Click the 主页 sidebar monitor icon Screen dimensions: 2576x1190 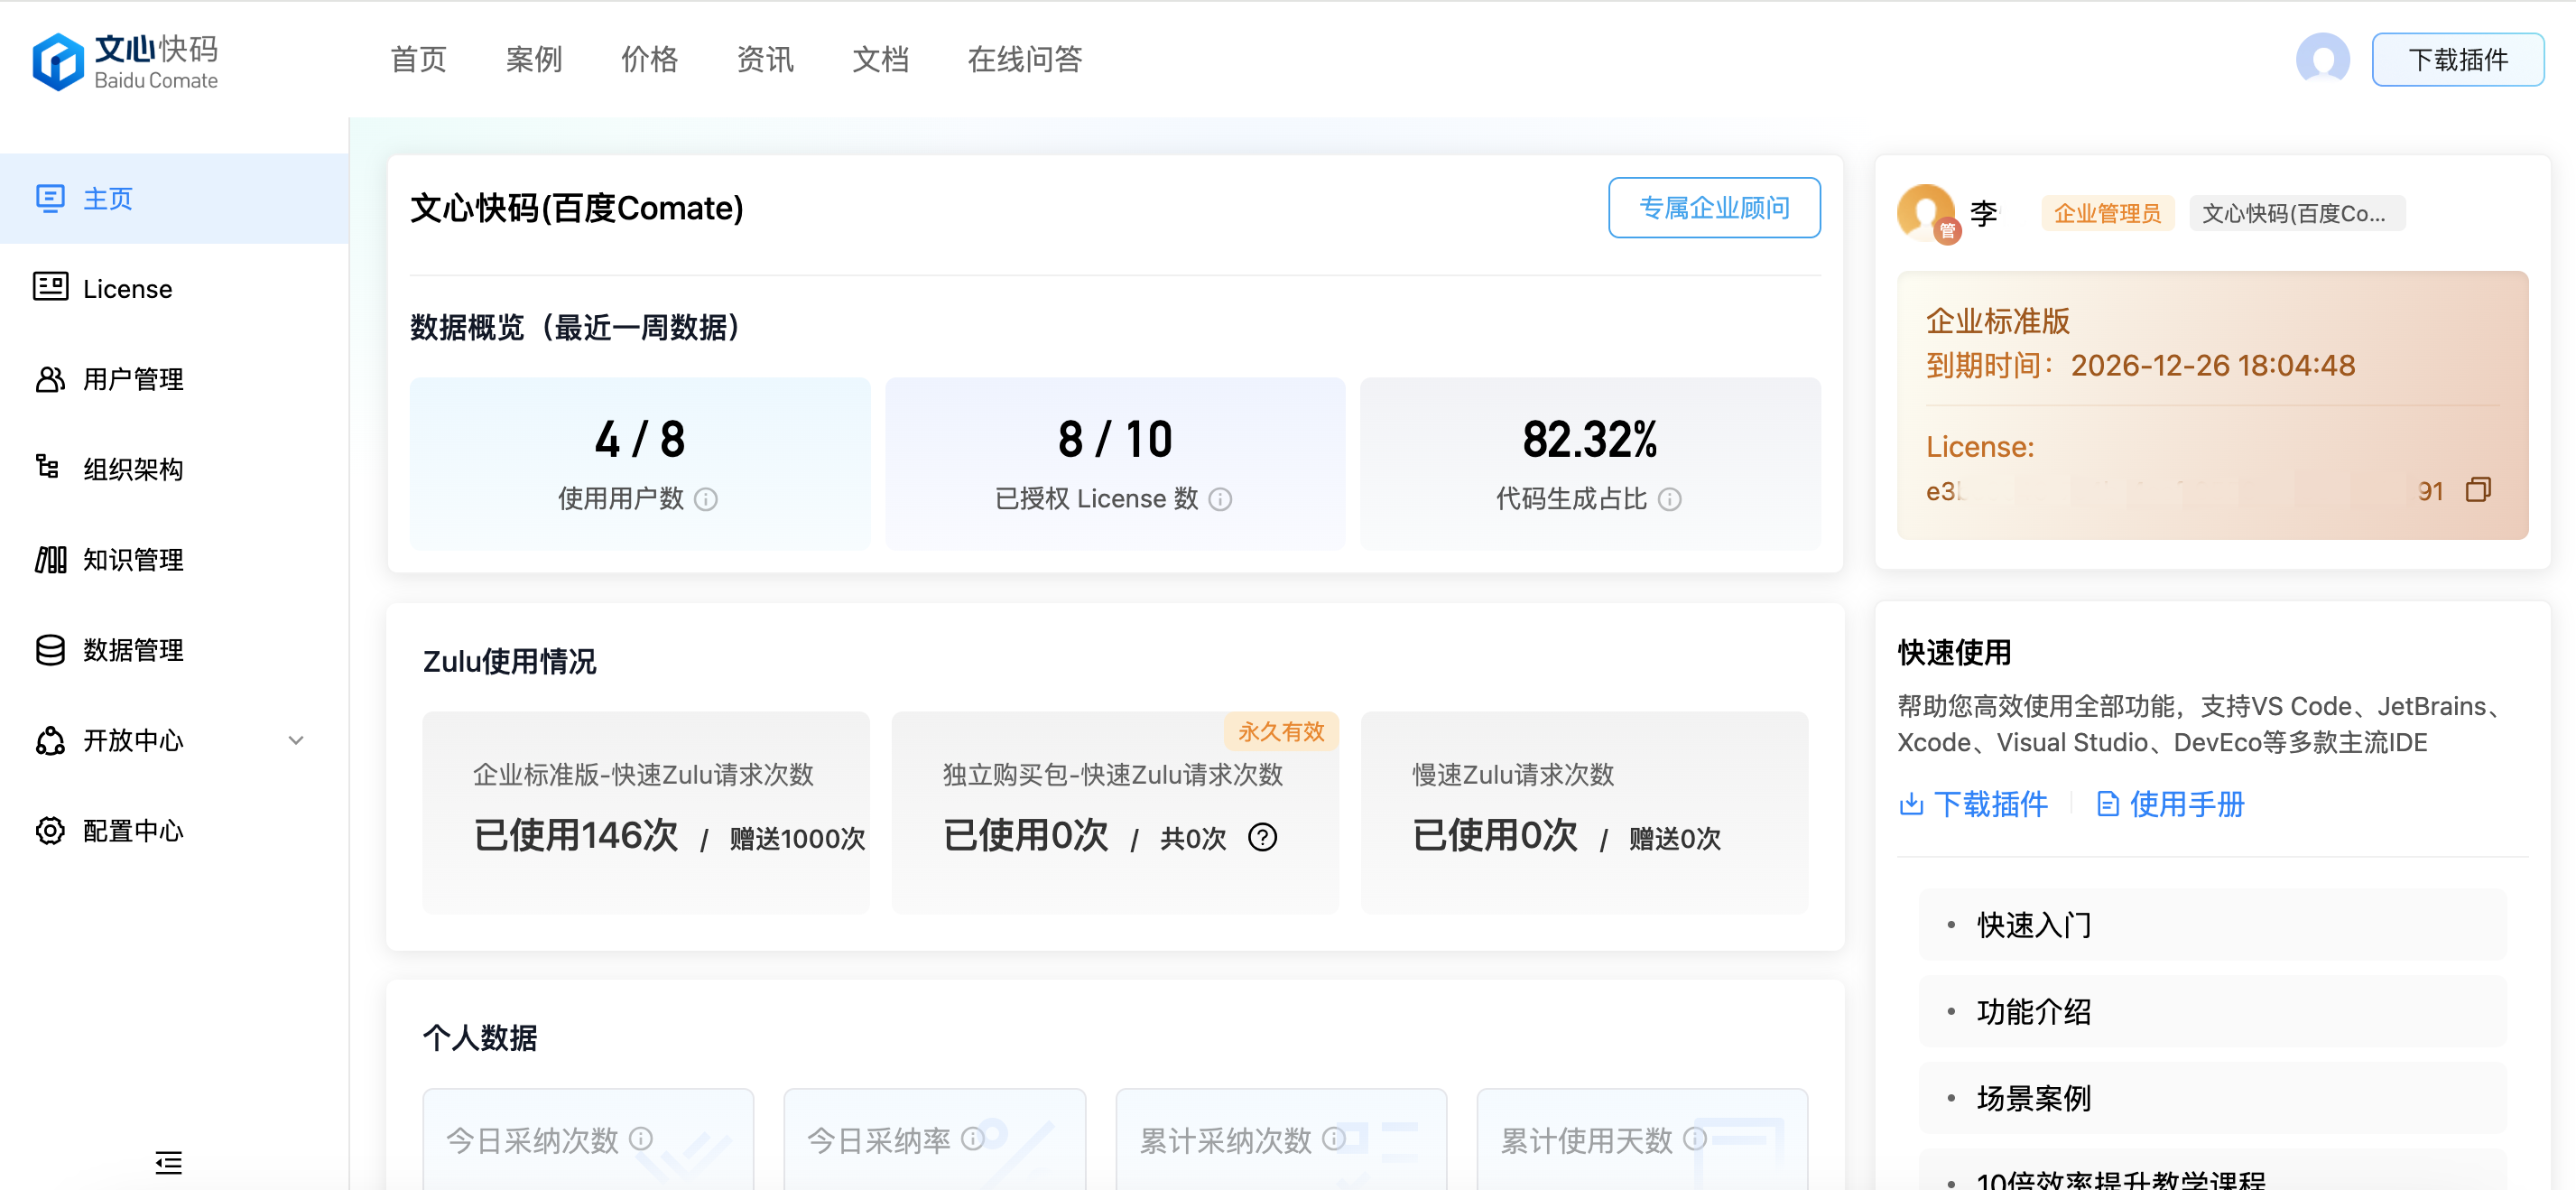(x=50, y=198)
